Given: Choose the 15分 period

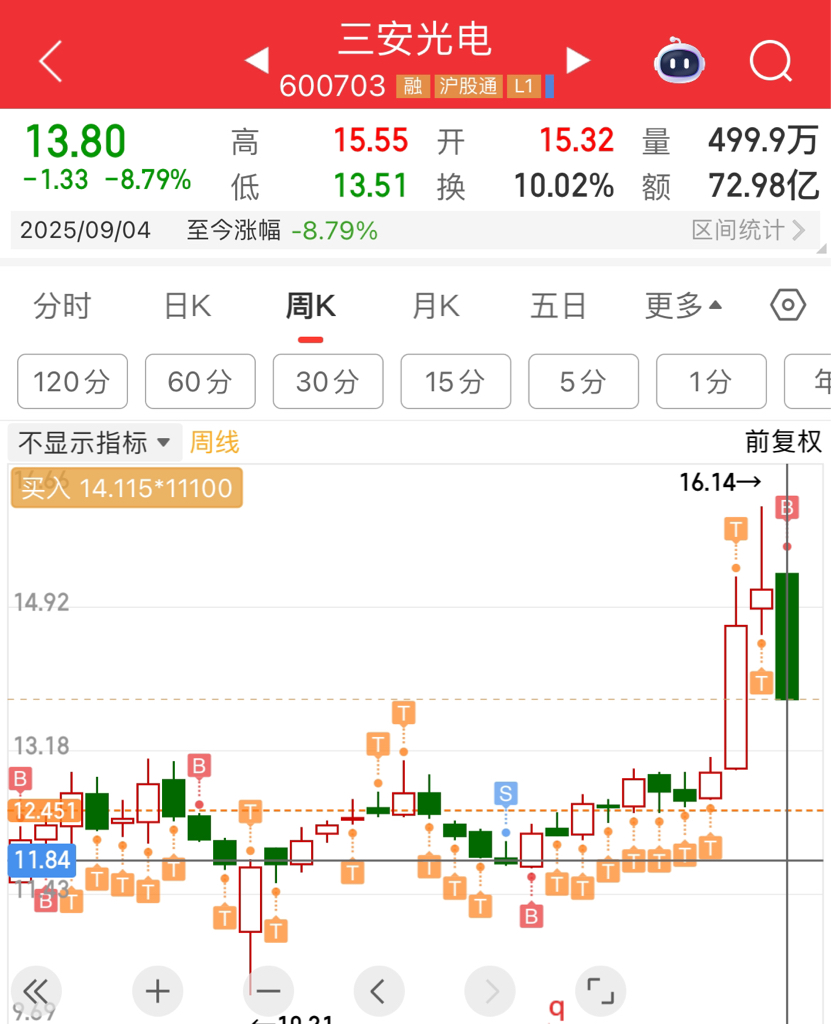Looking at the screenshot, I should coord(455,381).
